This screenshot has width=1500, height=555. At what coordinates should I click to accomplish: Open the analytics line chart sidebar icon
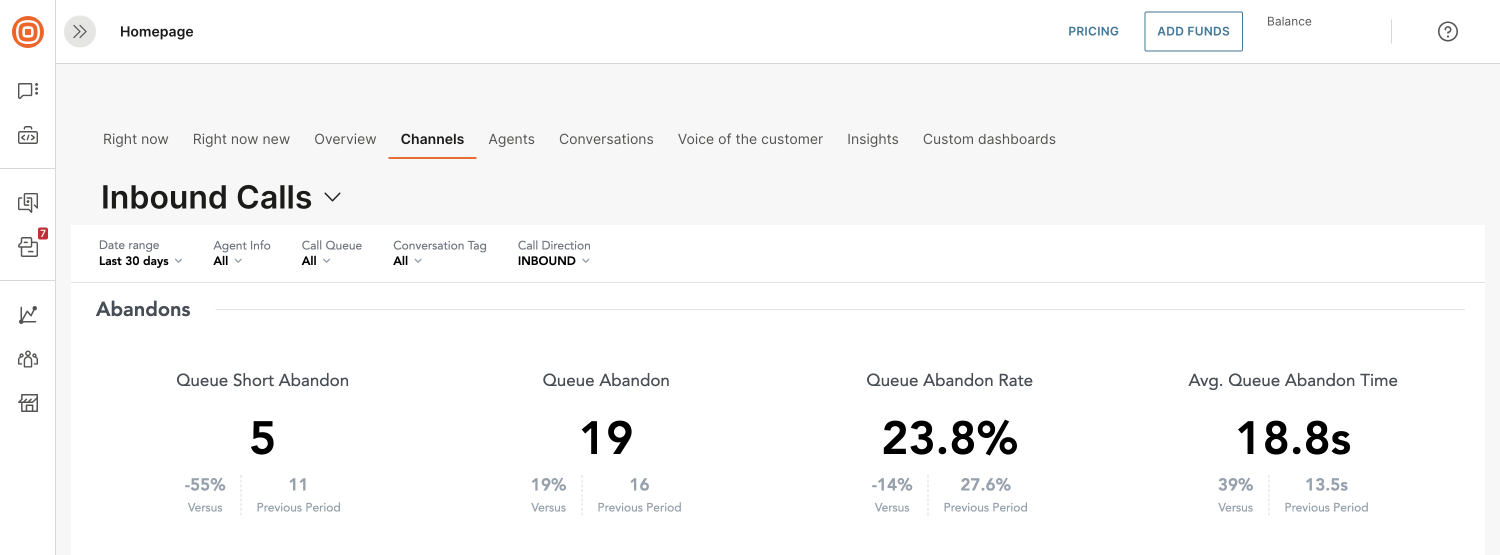(28, 315)
